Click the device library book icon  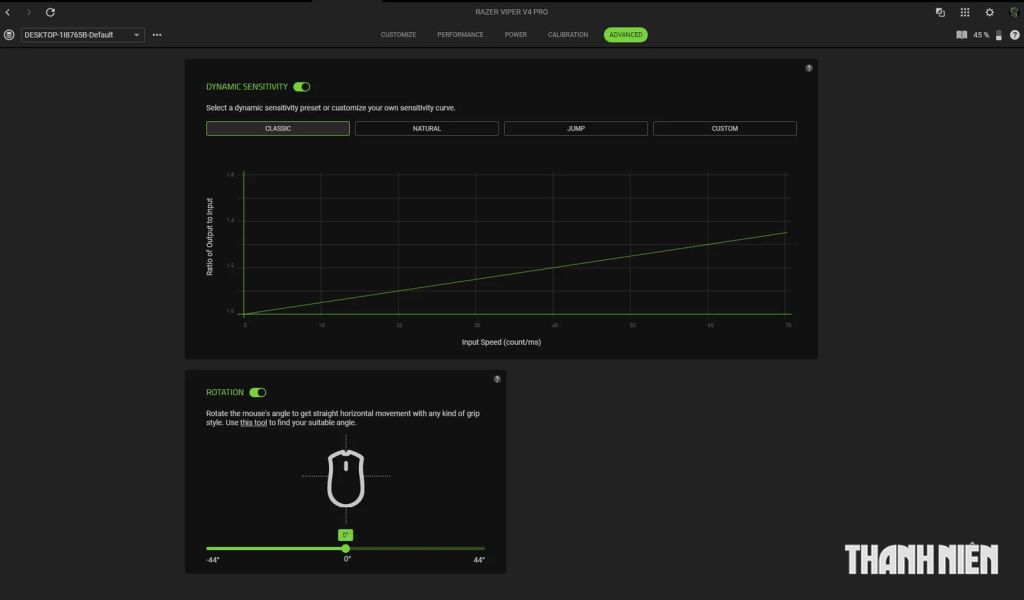click(x=961, y=34)
